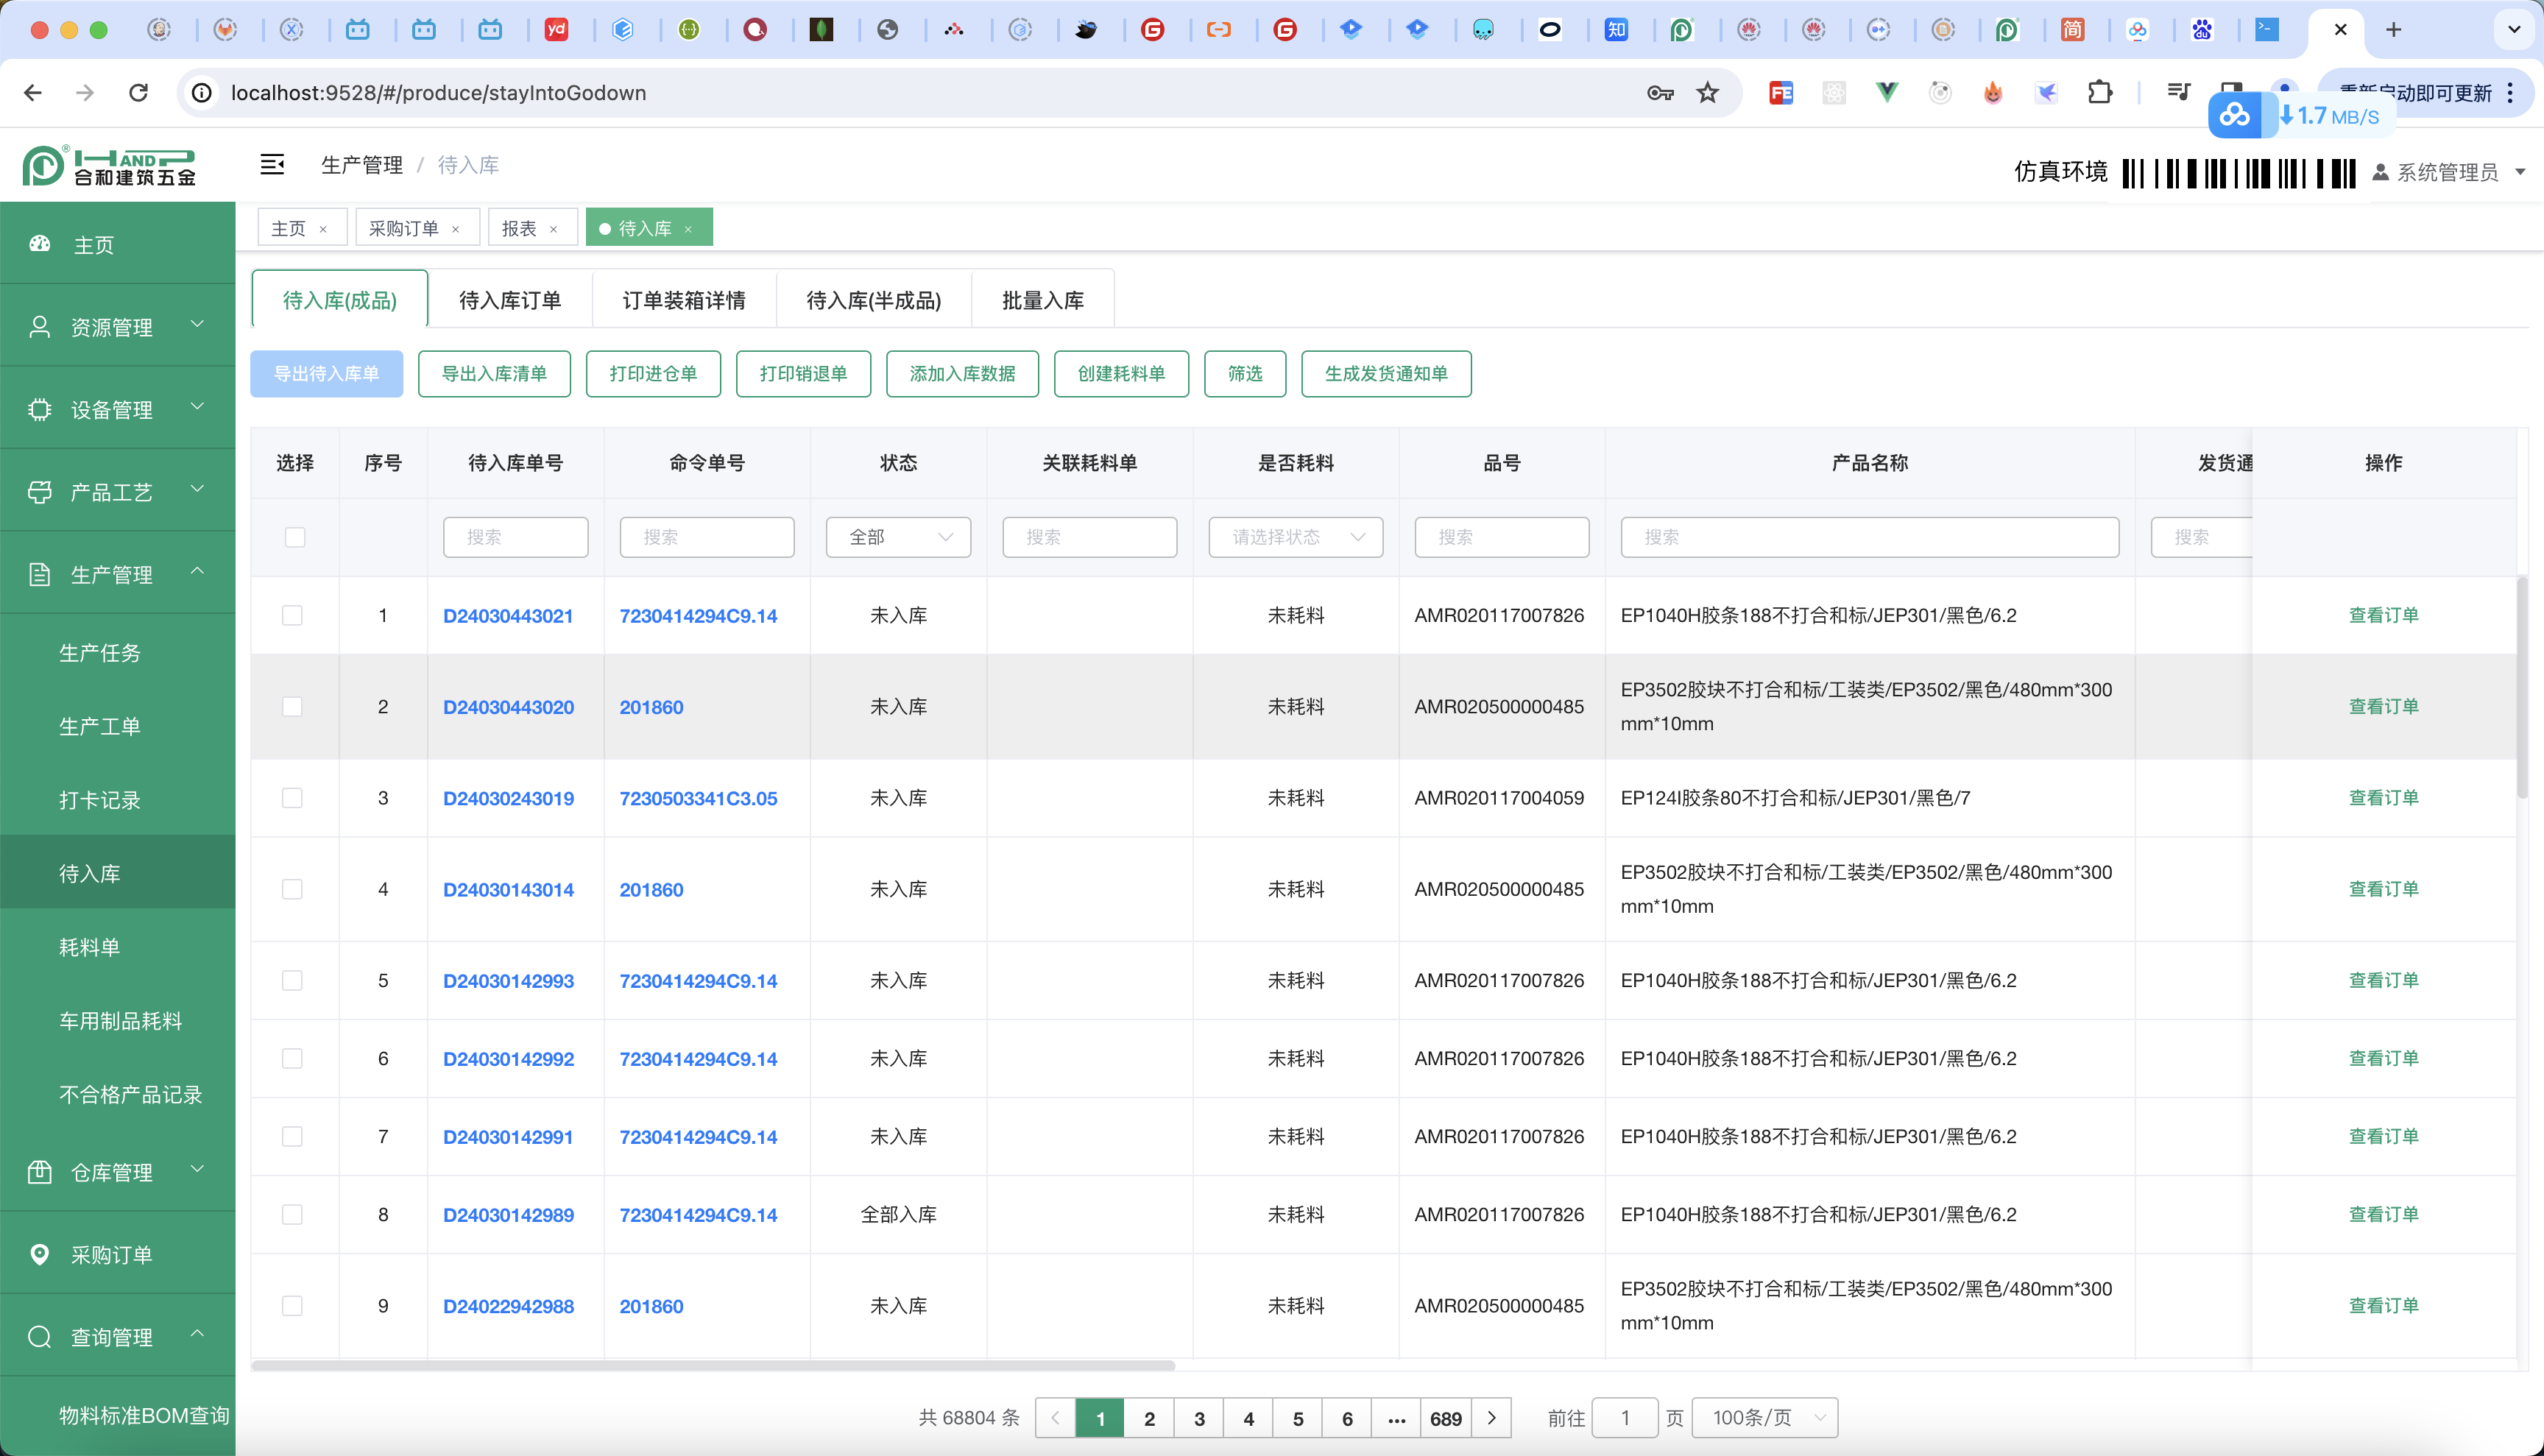Check the box for row D24030142991
Viewport: 2544px width, 1456px height.
coord(292,1136)
